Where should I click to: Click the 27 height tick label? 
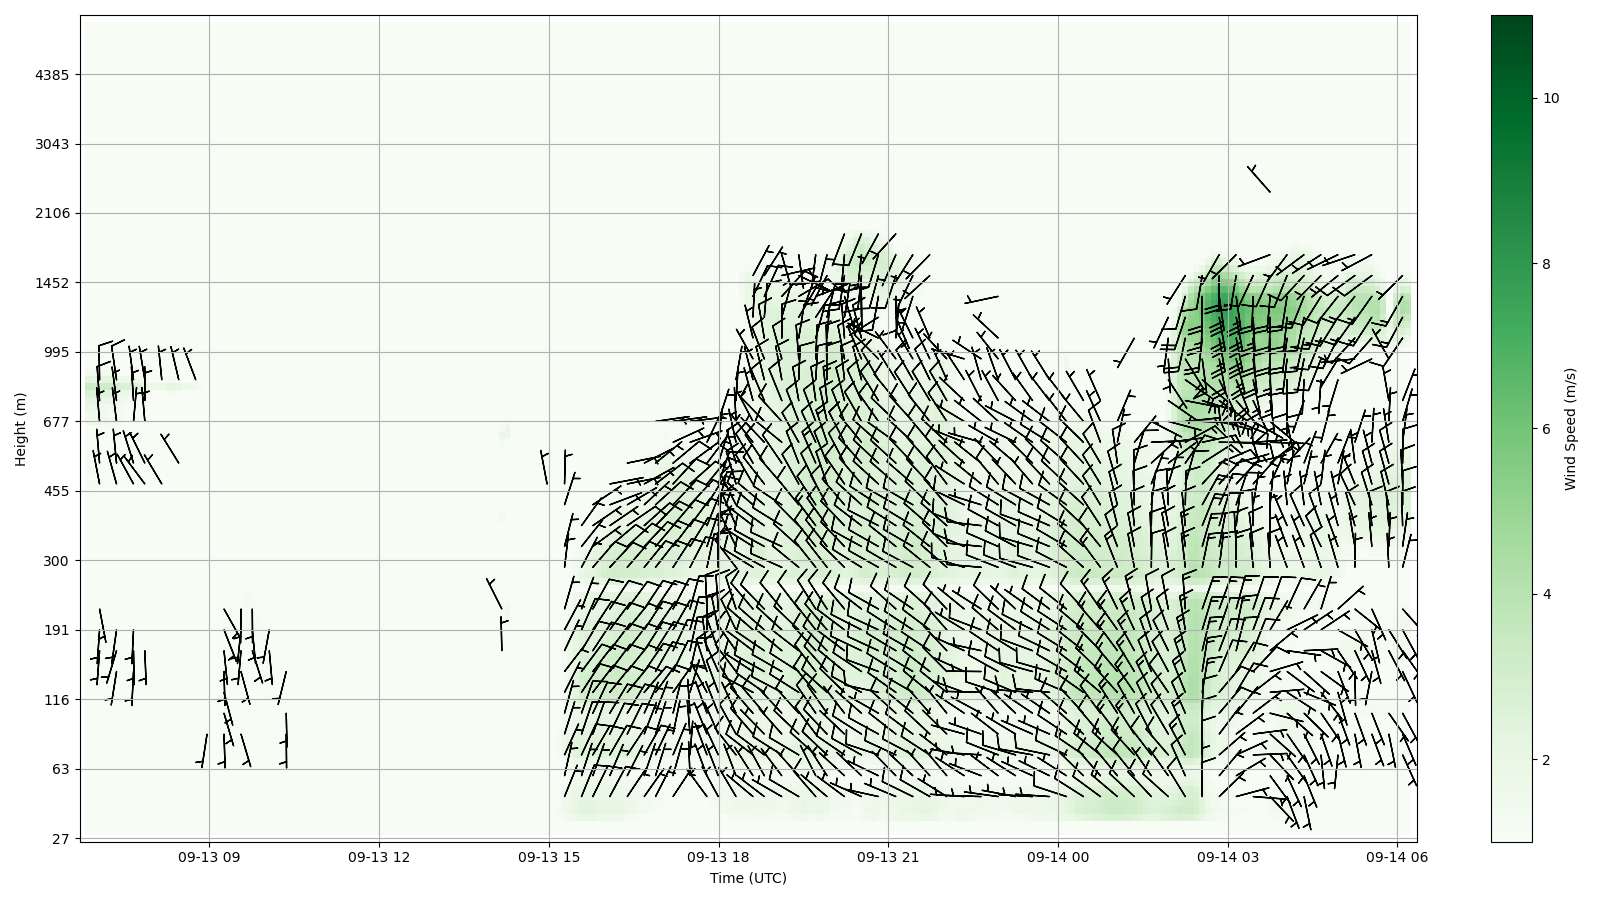[x=60, y=839]
